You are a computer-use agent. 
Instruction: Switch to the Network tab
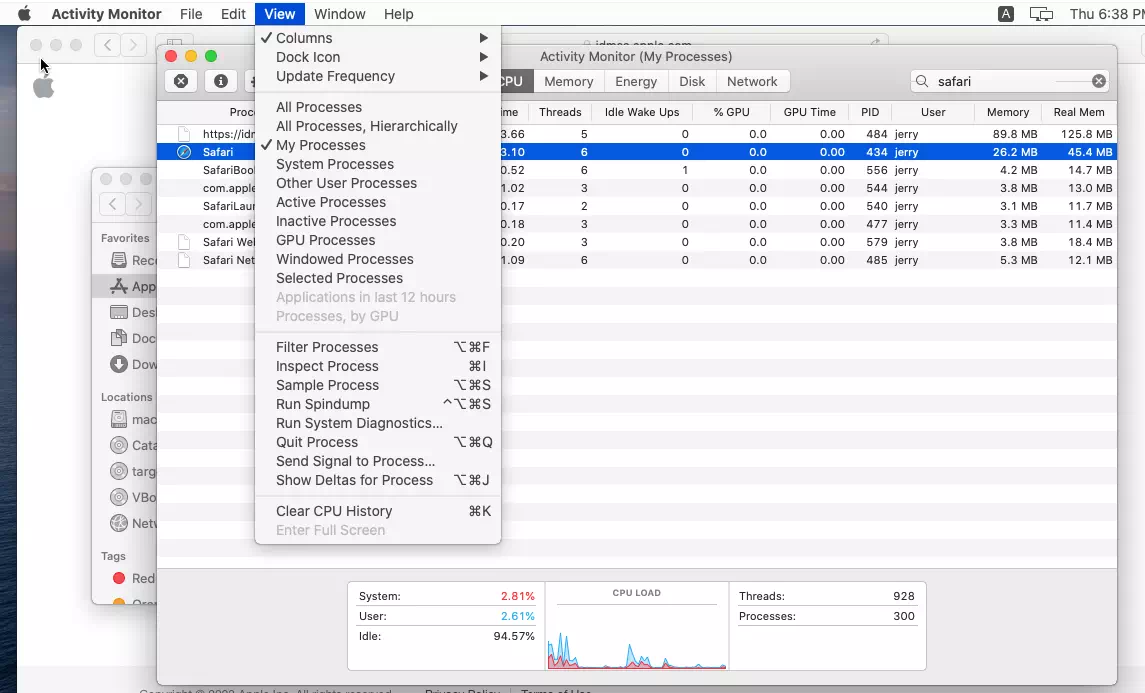(752, 81)
